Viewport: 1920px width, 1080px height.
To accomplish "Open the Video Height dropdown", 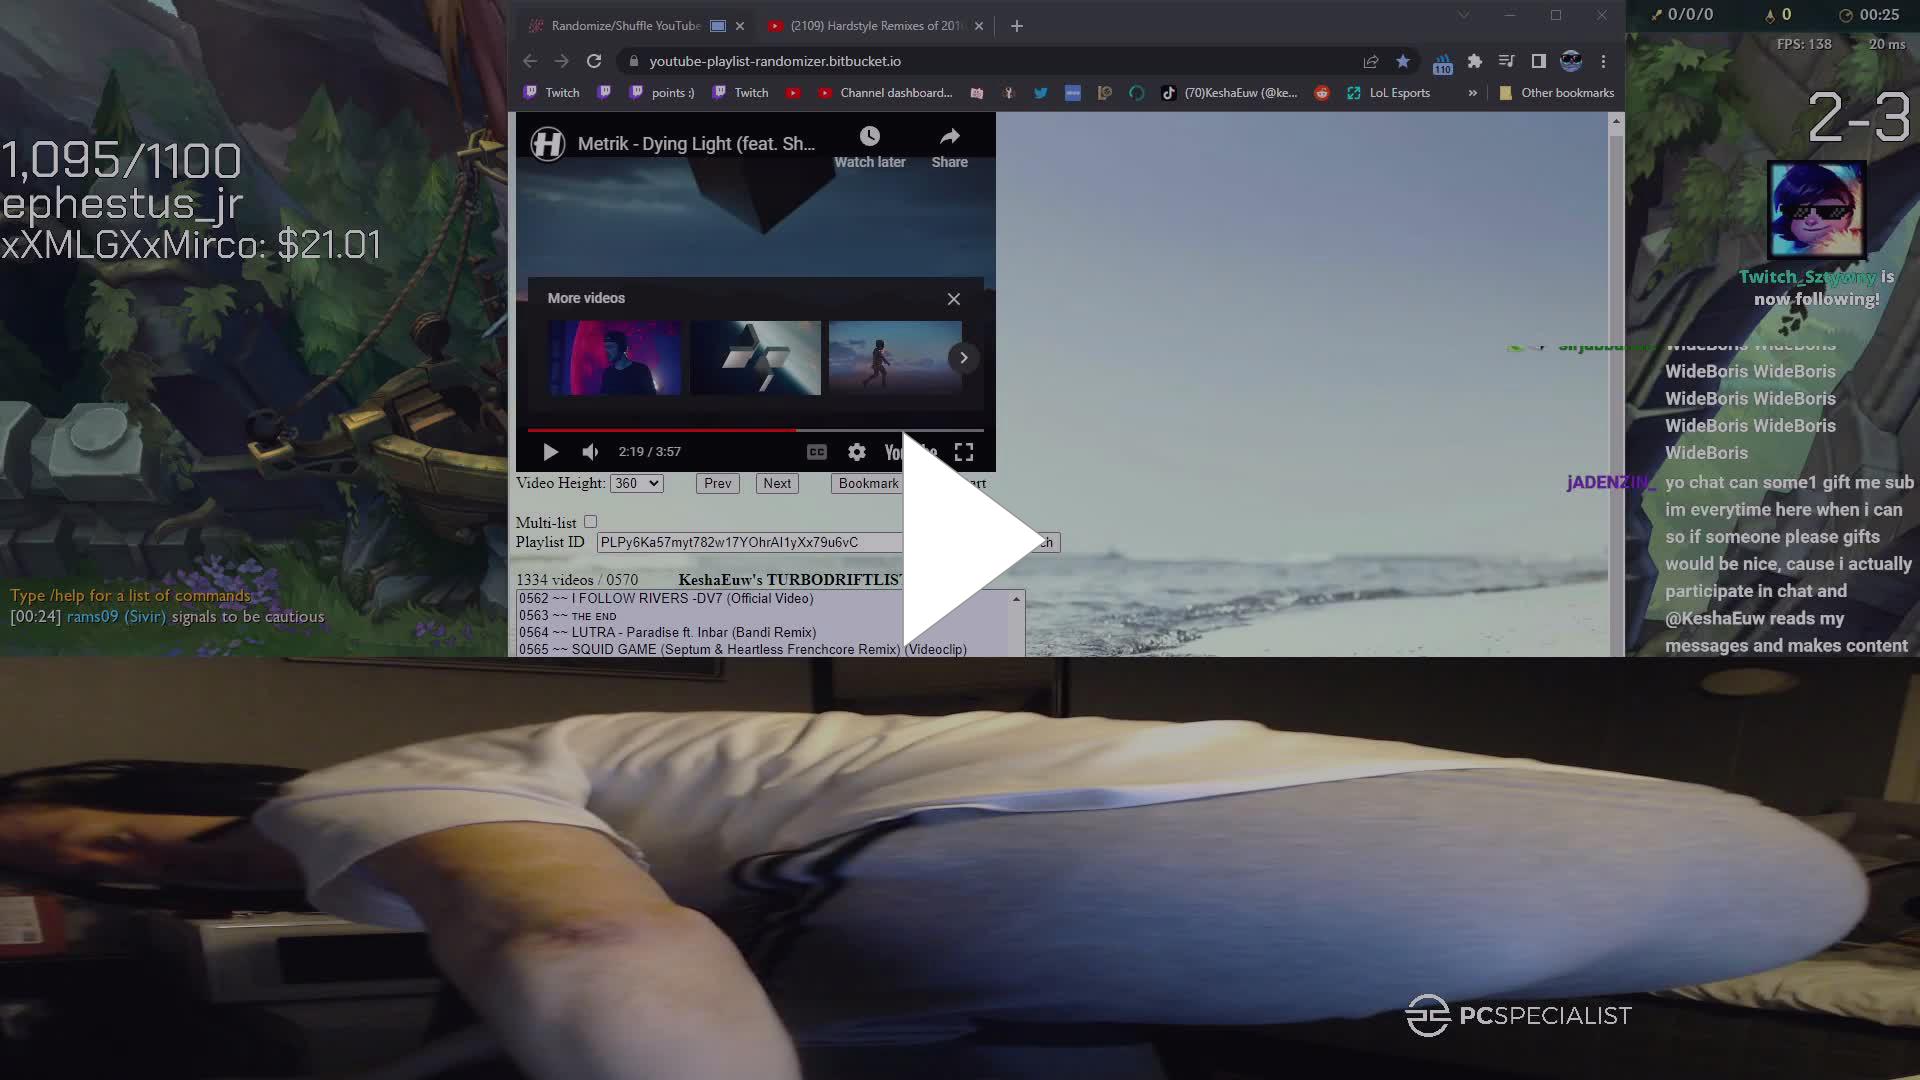I will (x=637, y=483).
